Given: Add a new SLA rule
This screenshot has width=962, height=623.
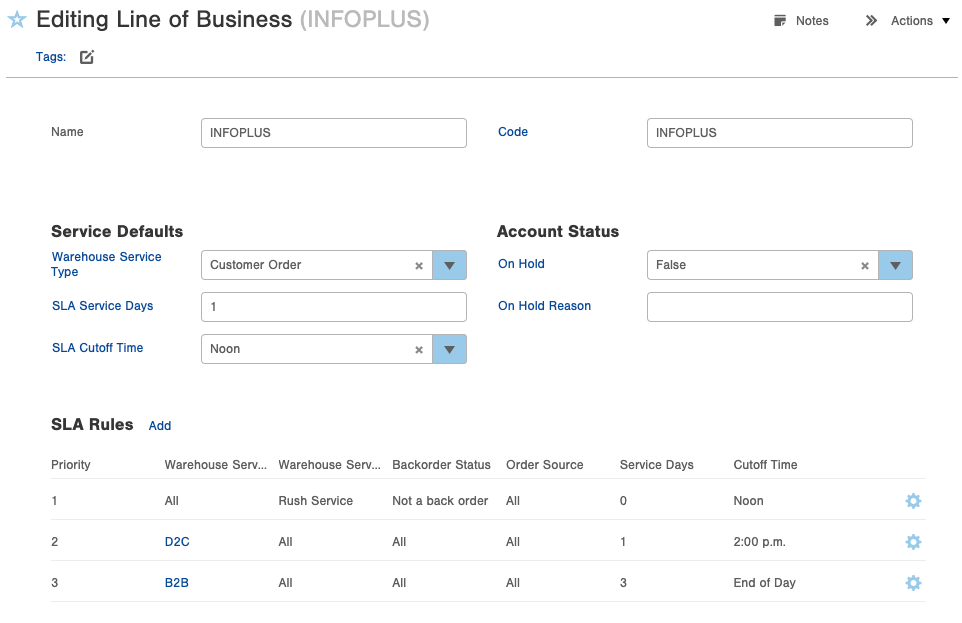Looking at the screenshot, I should coord(160,425).
